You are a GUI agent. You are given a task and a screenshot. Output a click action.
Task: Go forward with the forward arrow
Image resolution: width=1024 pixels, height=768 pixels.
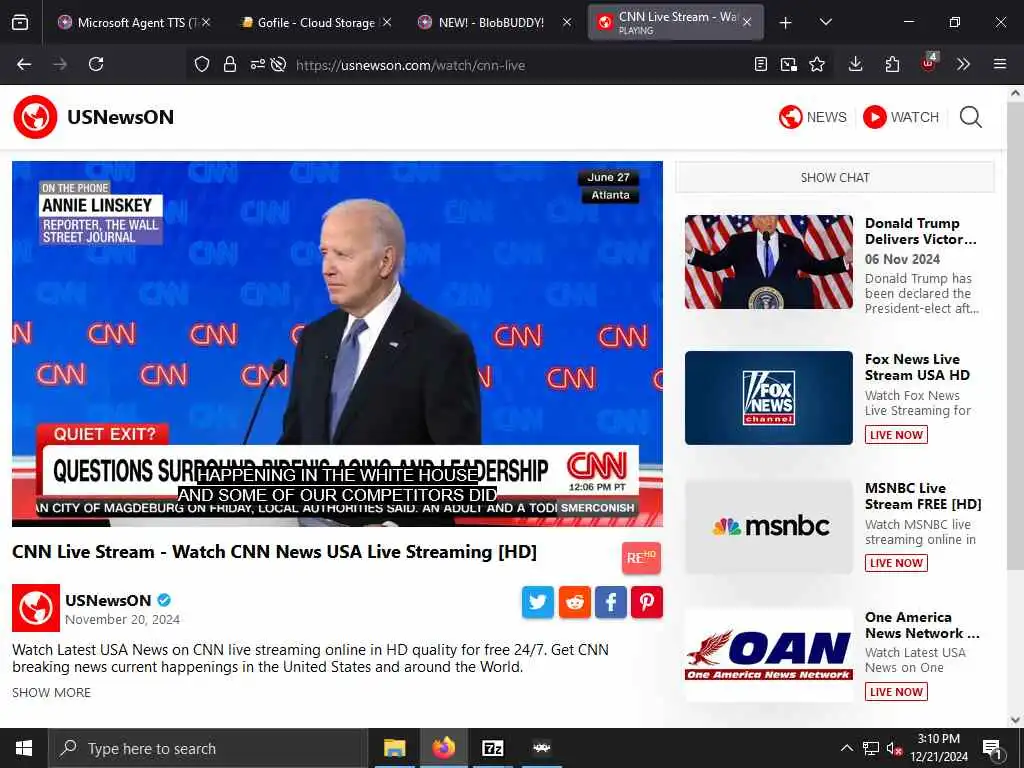point(60,64)
